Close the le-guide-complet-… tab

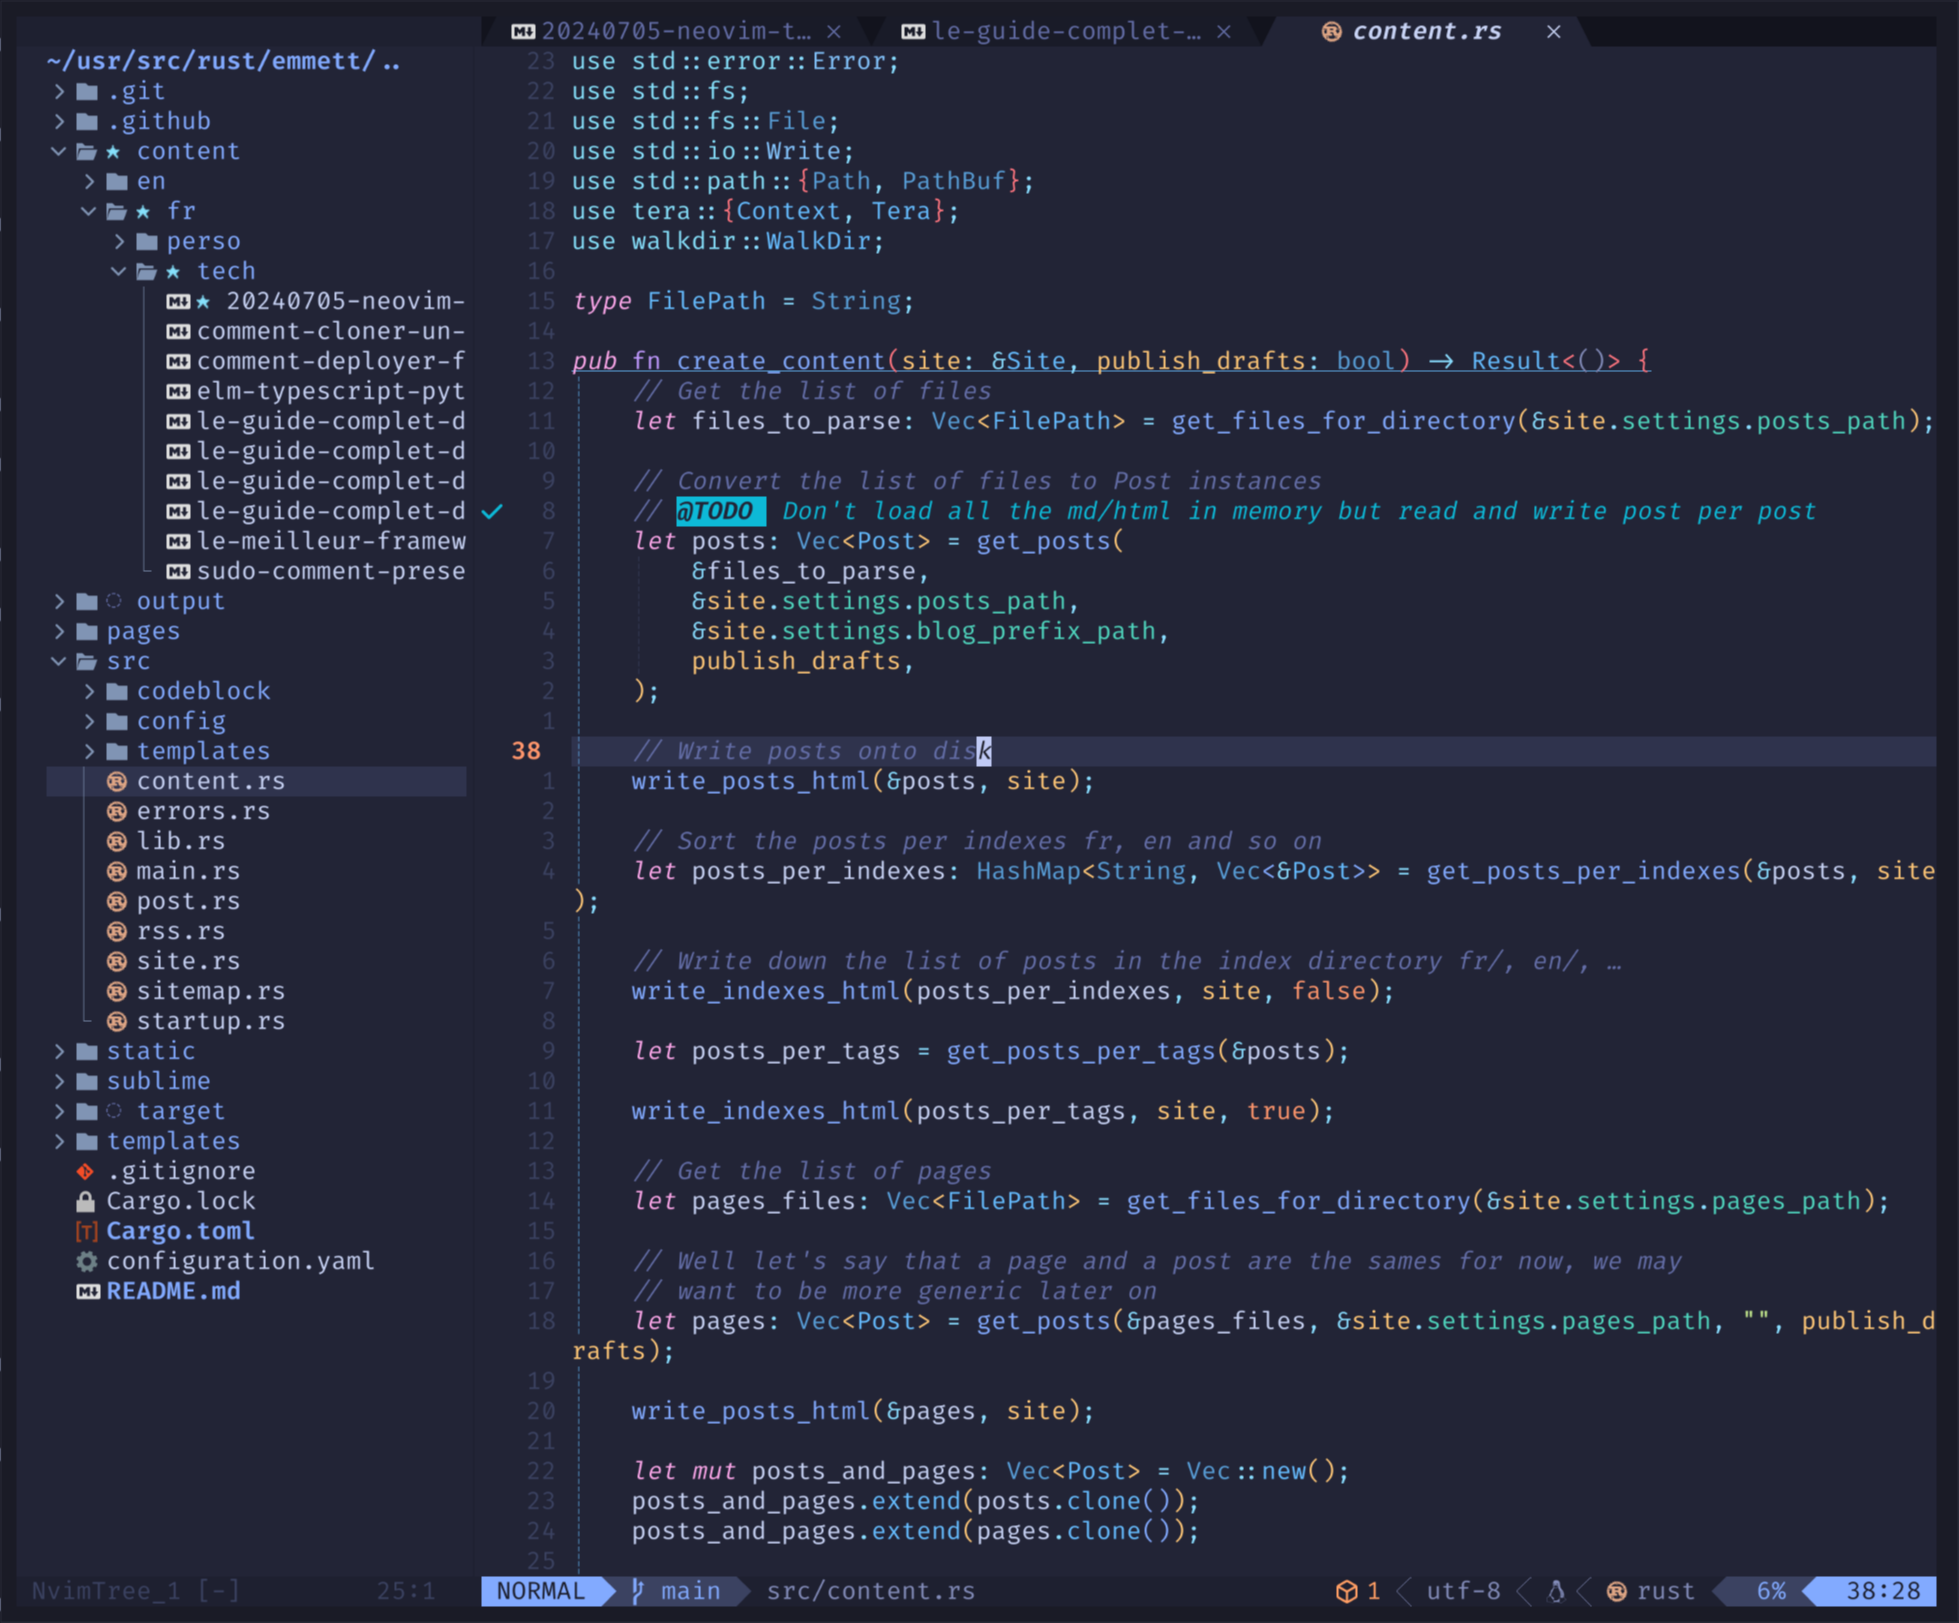click(1224, 32)
